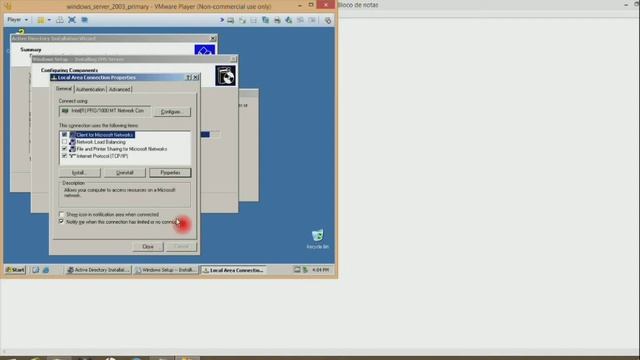Click Send Ctrl+Alt+Del icon in VMware toolbar
The image size is (640, 360).
(60, 20)
